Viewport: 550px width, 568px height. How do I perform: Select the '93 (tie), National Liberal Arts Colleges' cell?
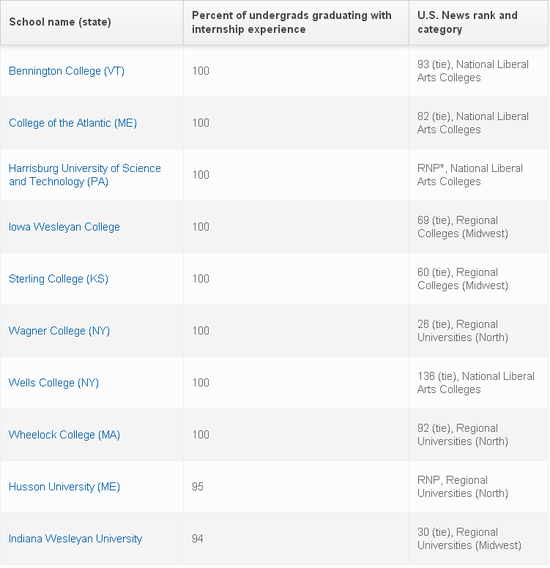coord(478,71)
